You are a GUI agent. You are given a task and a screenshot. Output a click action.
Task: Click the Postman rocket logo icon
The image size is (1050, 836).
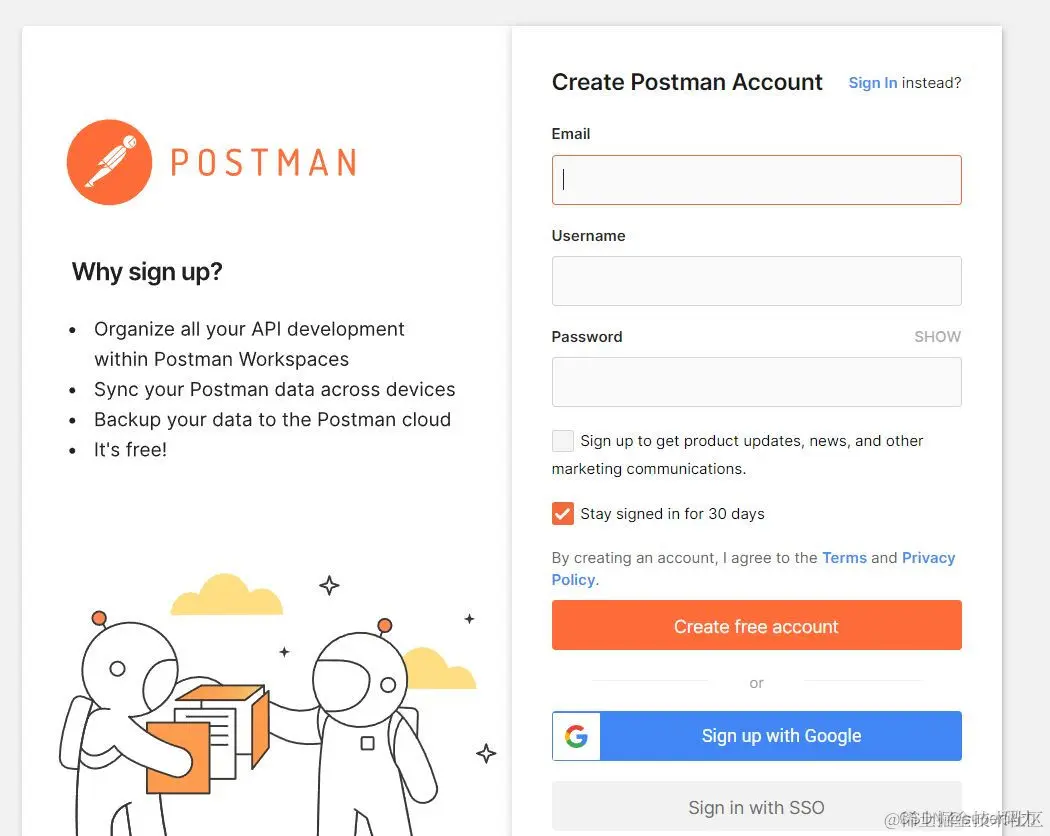(109, 162)
